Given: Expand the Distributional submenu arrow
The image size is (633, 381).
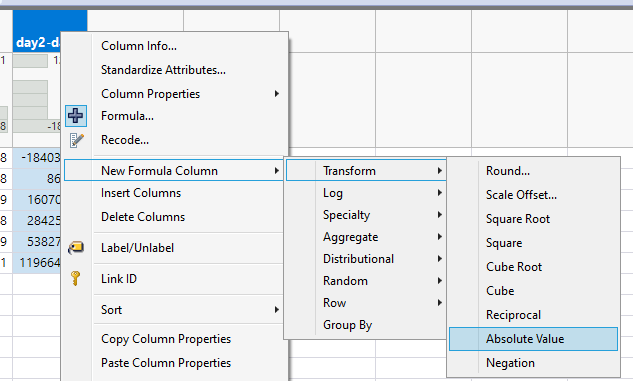Looking at the screenshot, I should pyautogui.click(x=439, y=259).
